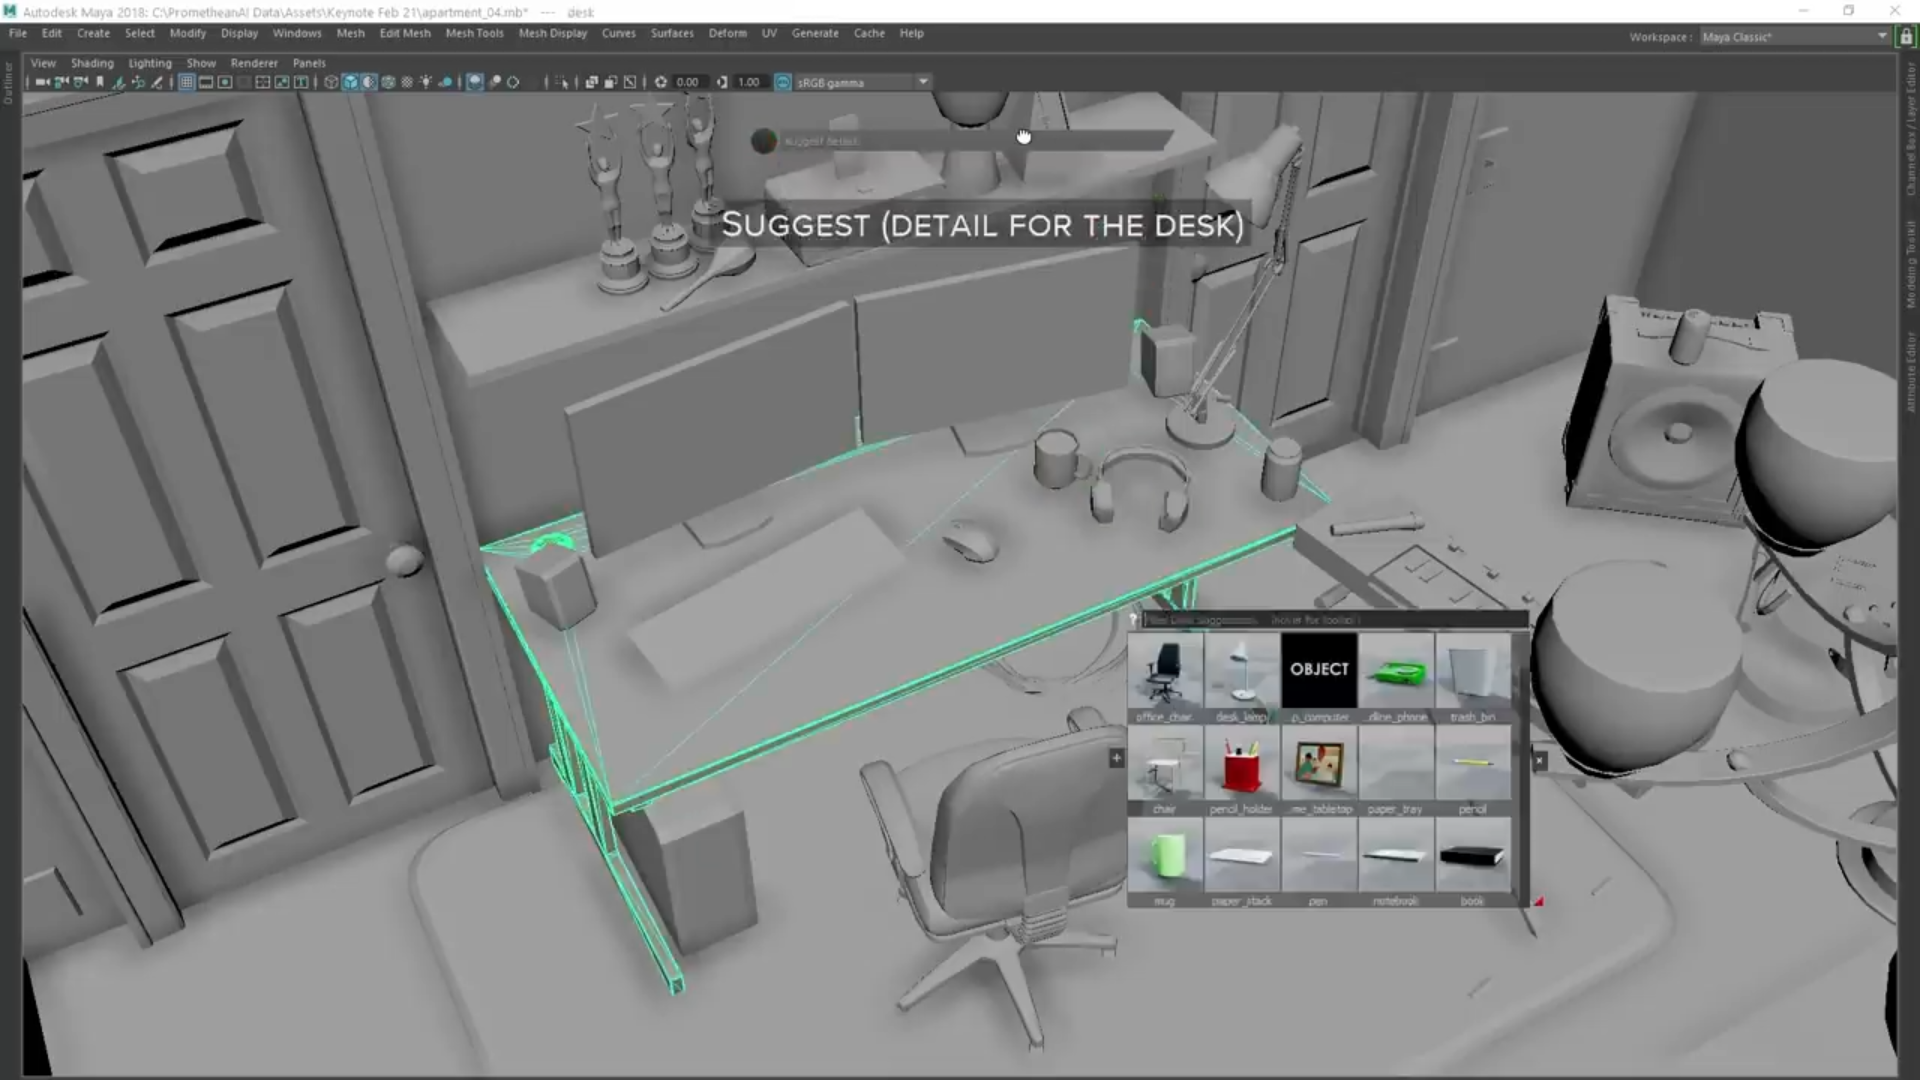This screenshot has width=1920, height=1080.
Task: Open the Help menu
Action: click(x=911, y=33)
